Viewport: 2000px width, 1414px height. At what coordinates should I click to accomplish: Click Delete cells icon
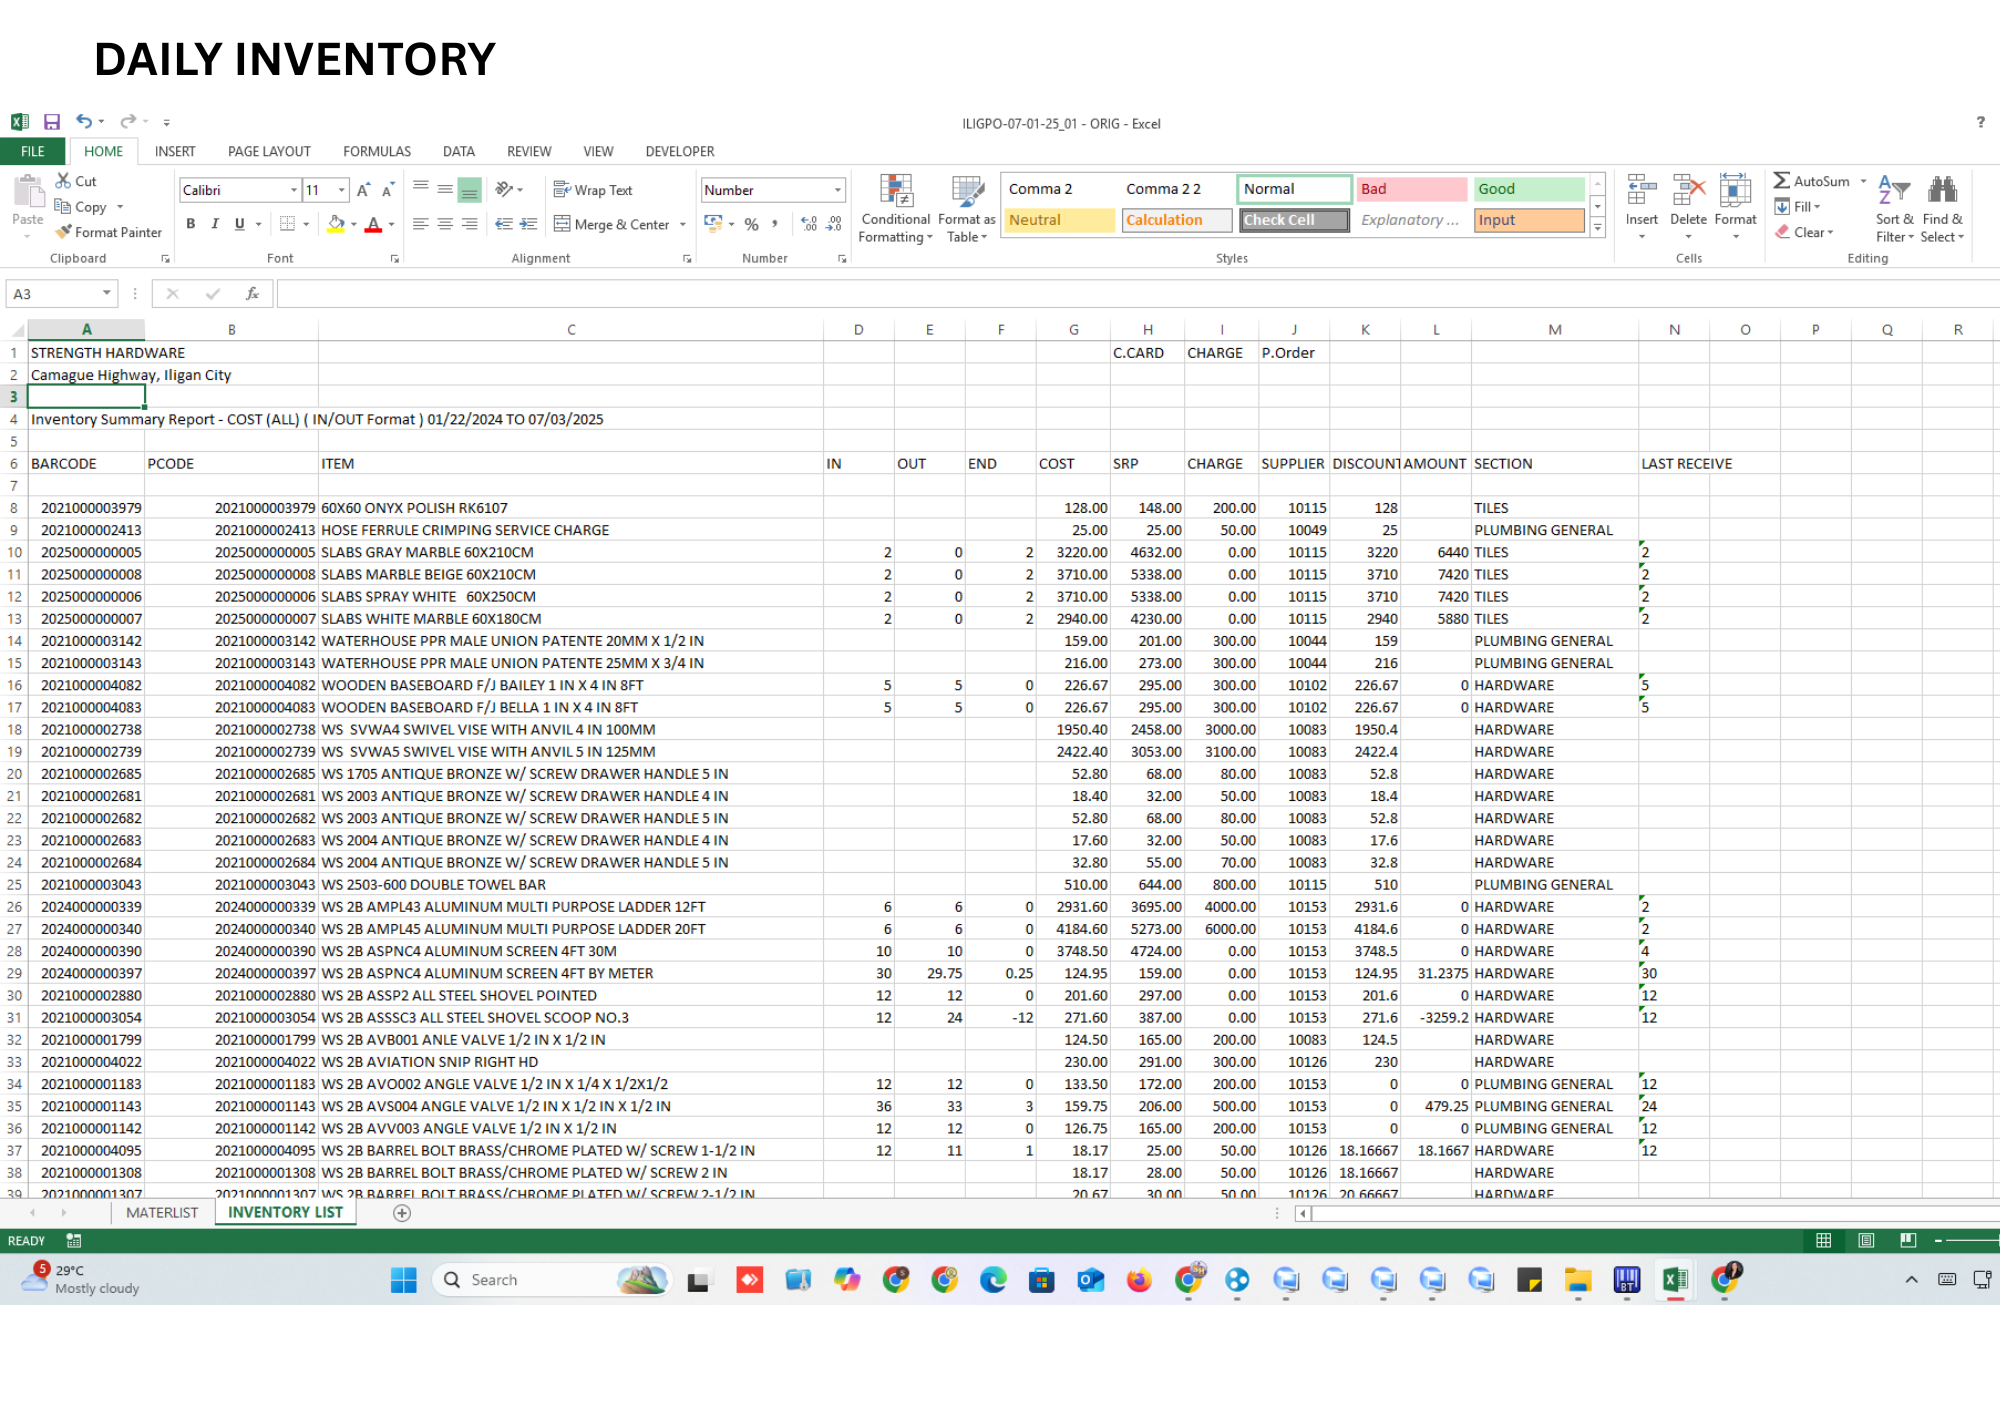pyautogui.click(x=1688, y=190)
